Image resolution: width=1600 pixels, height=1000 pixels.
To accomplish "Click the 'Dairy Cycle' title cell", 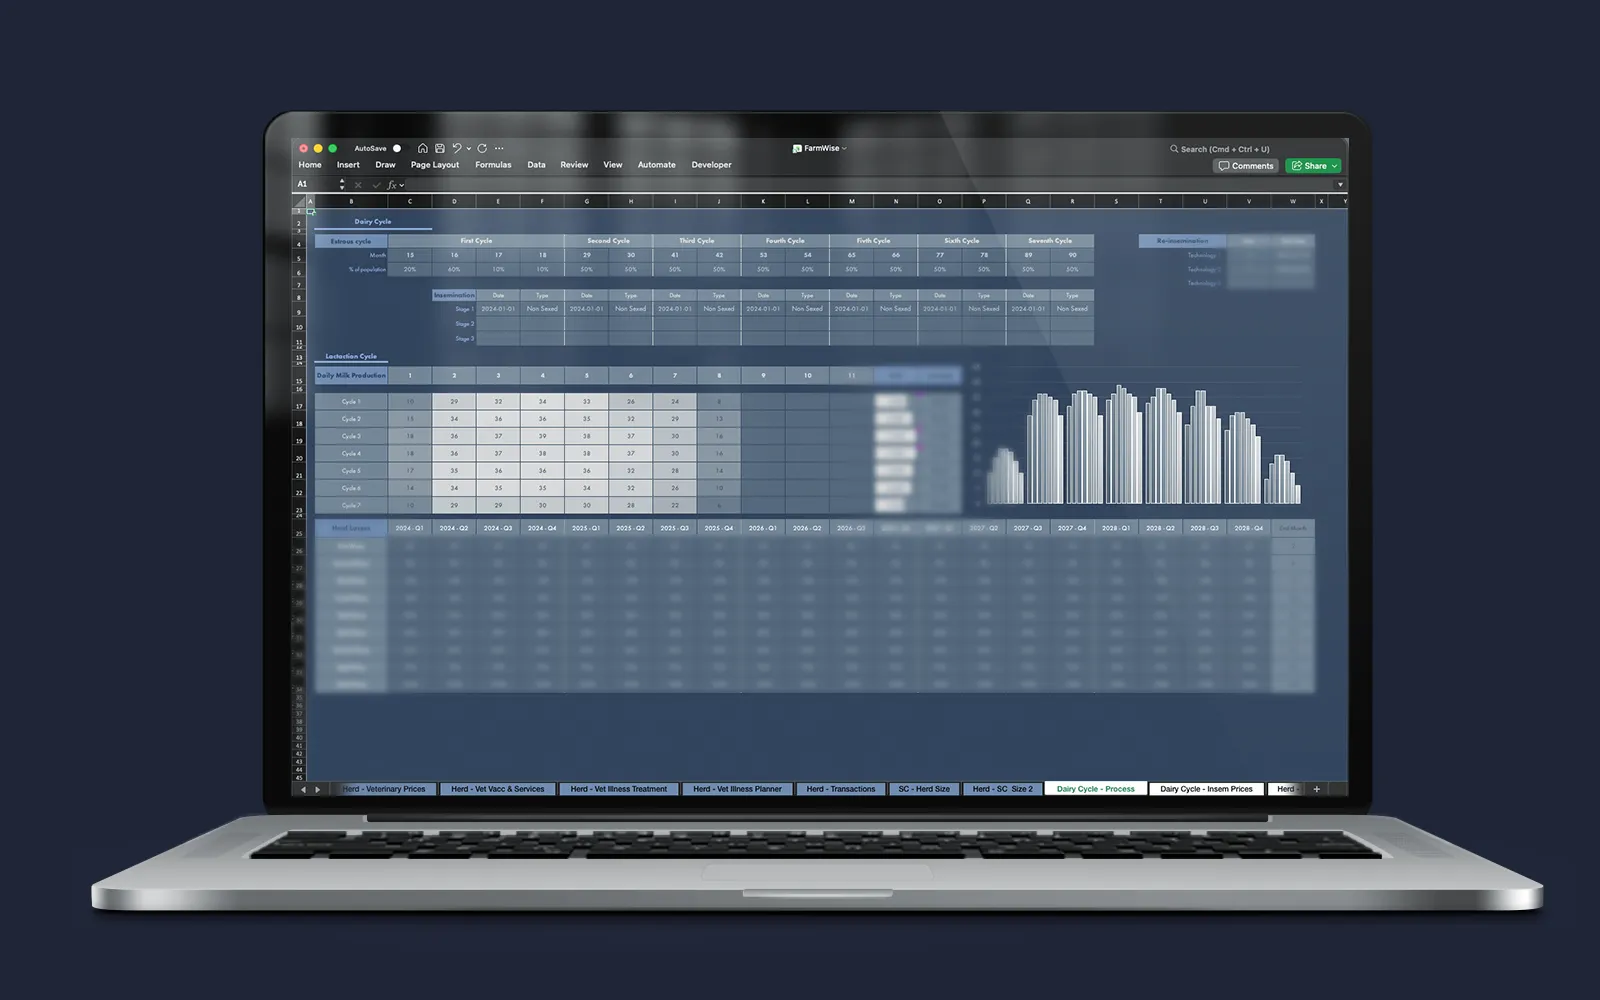I will click(x=372, y=222).
